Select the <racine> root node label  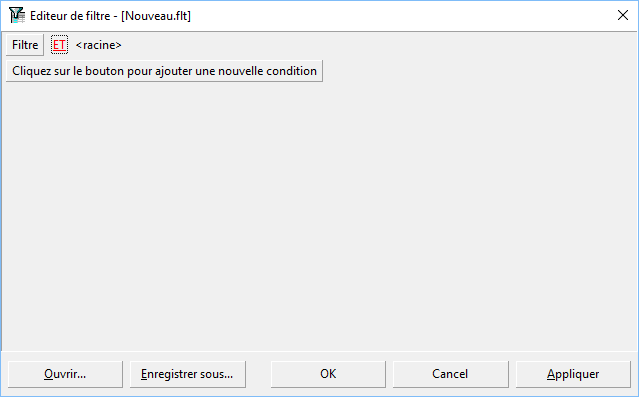click(99, 45)
